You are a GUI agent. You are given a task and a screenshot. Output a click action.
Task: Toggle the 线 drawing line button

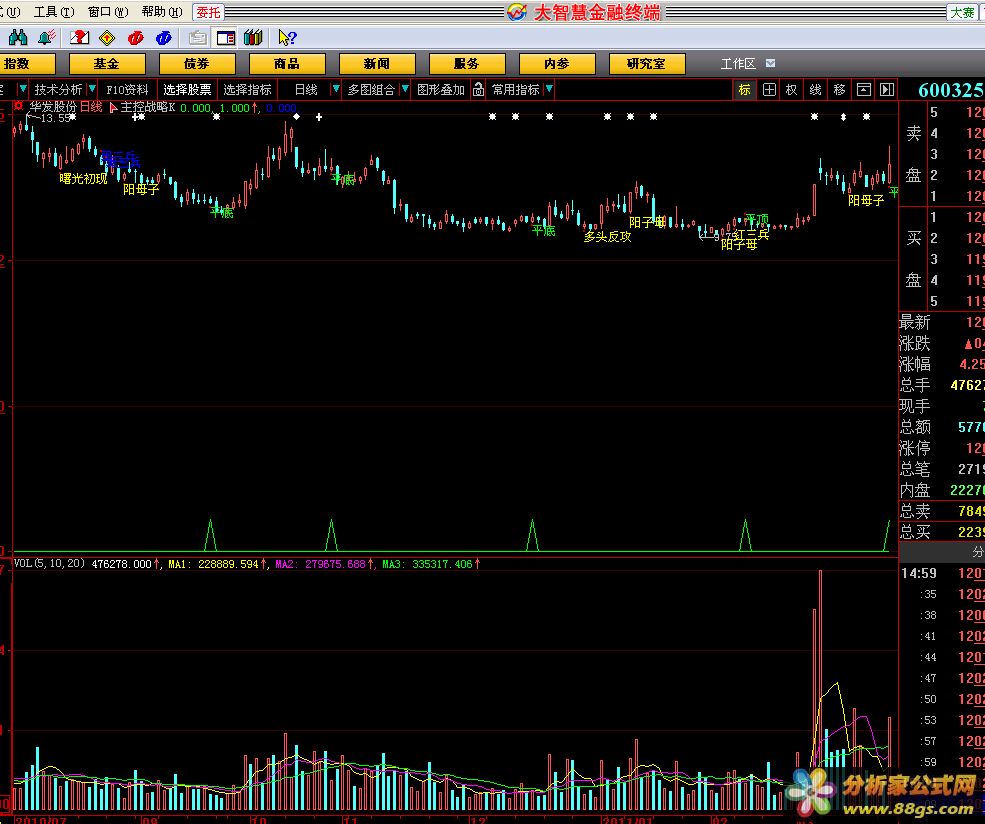(815, 89)
